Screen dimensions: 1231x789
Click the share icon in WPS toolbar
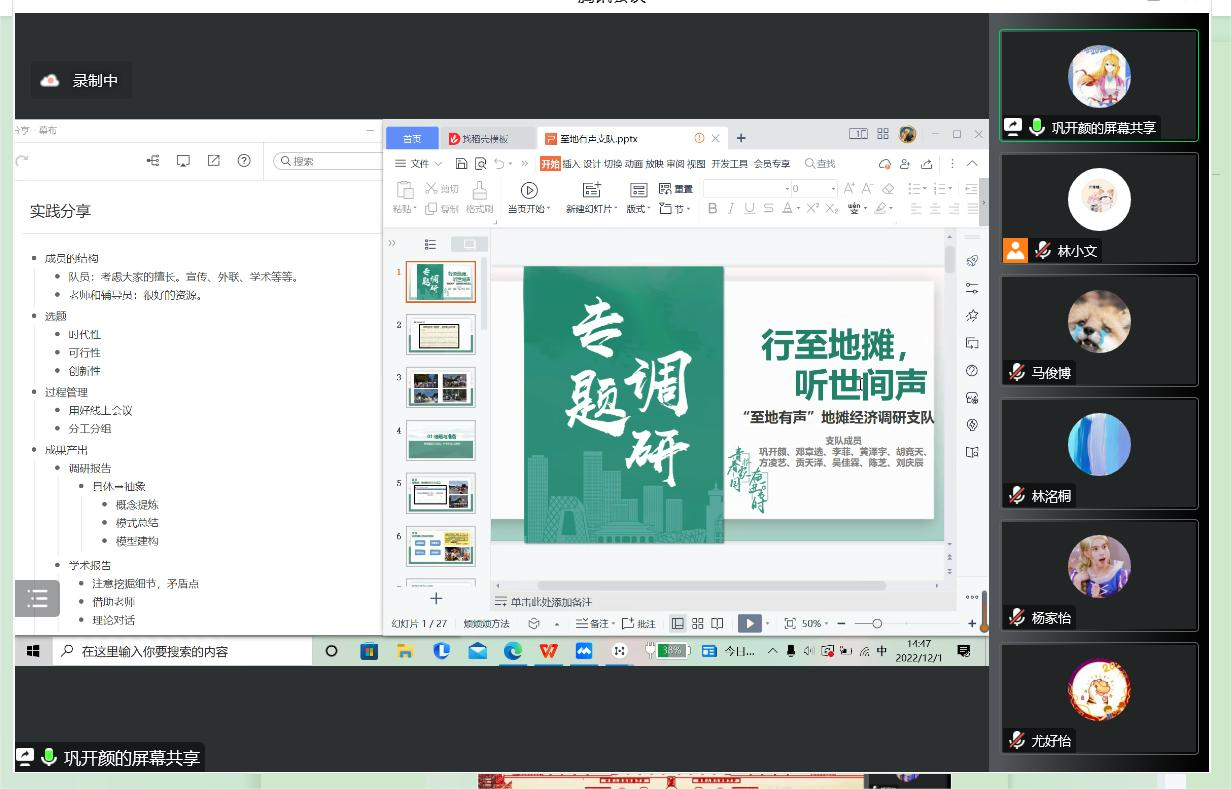tap(926, 164)
